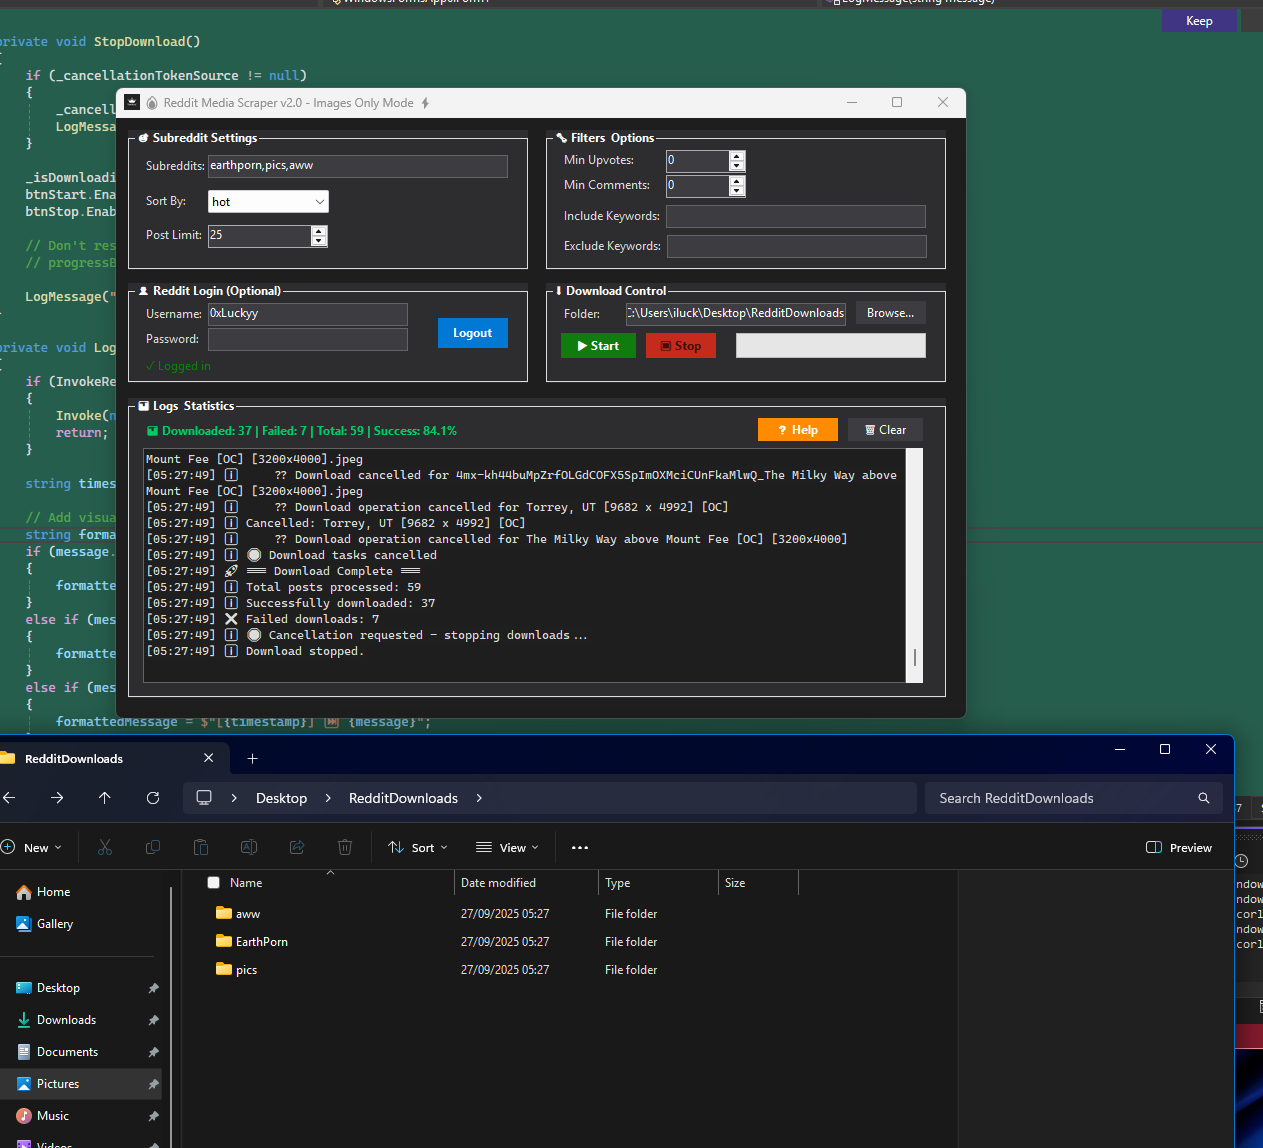1263x1148 pixels.
Task: Expand the Sort menu in Explorer
Action: pyautogui.click(x=418, y=847)
